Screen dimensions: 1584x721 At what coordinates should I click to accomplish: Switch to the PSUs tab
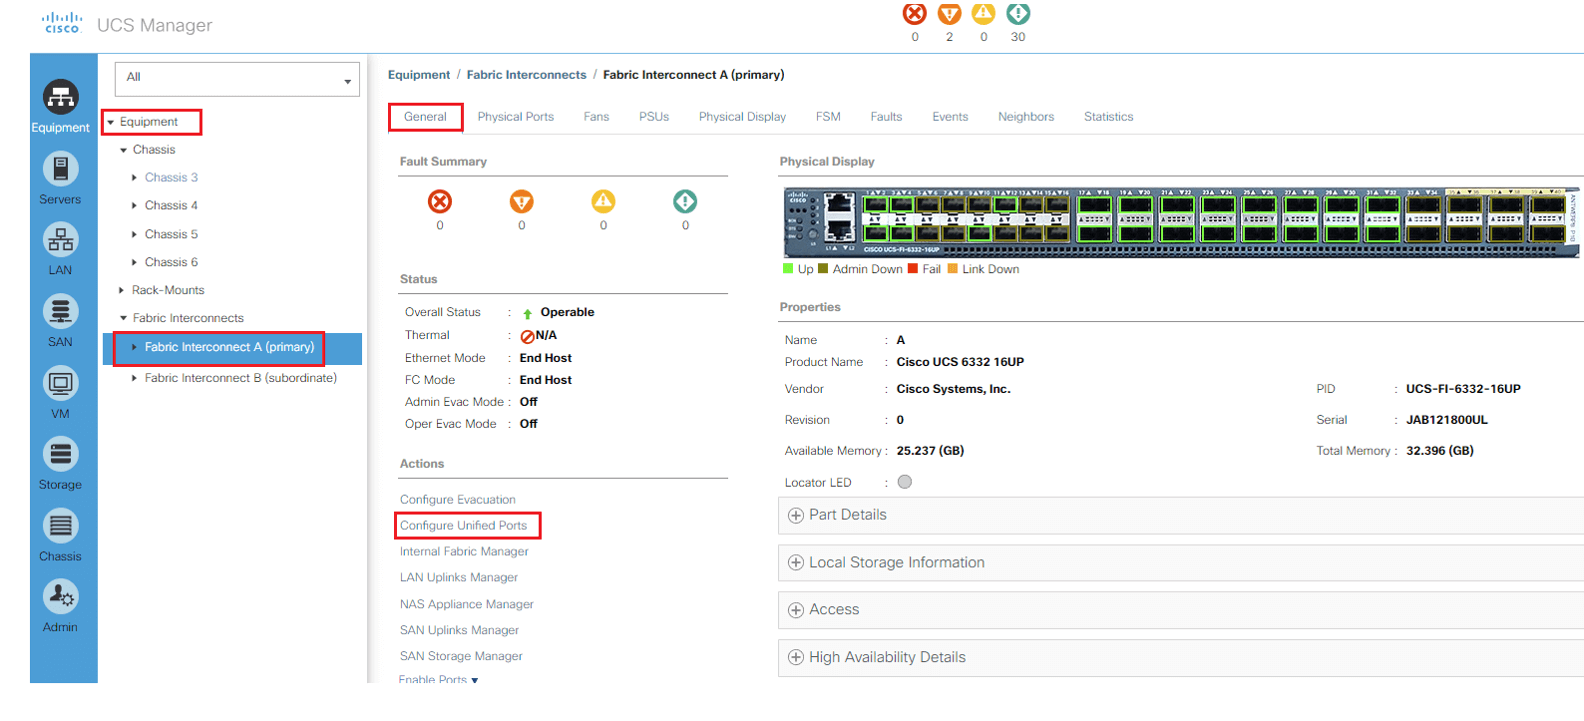(654, 117)
